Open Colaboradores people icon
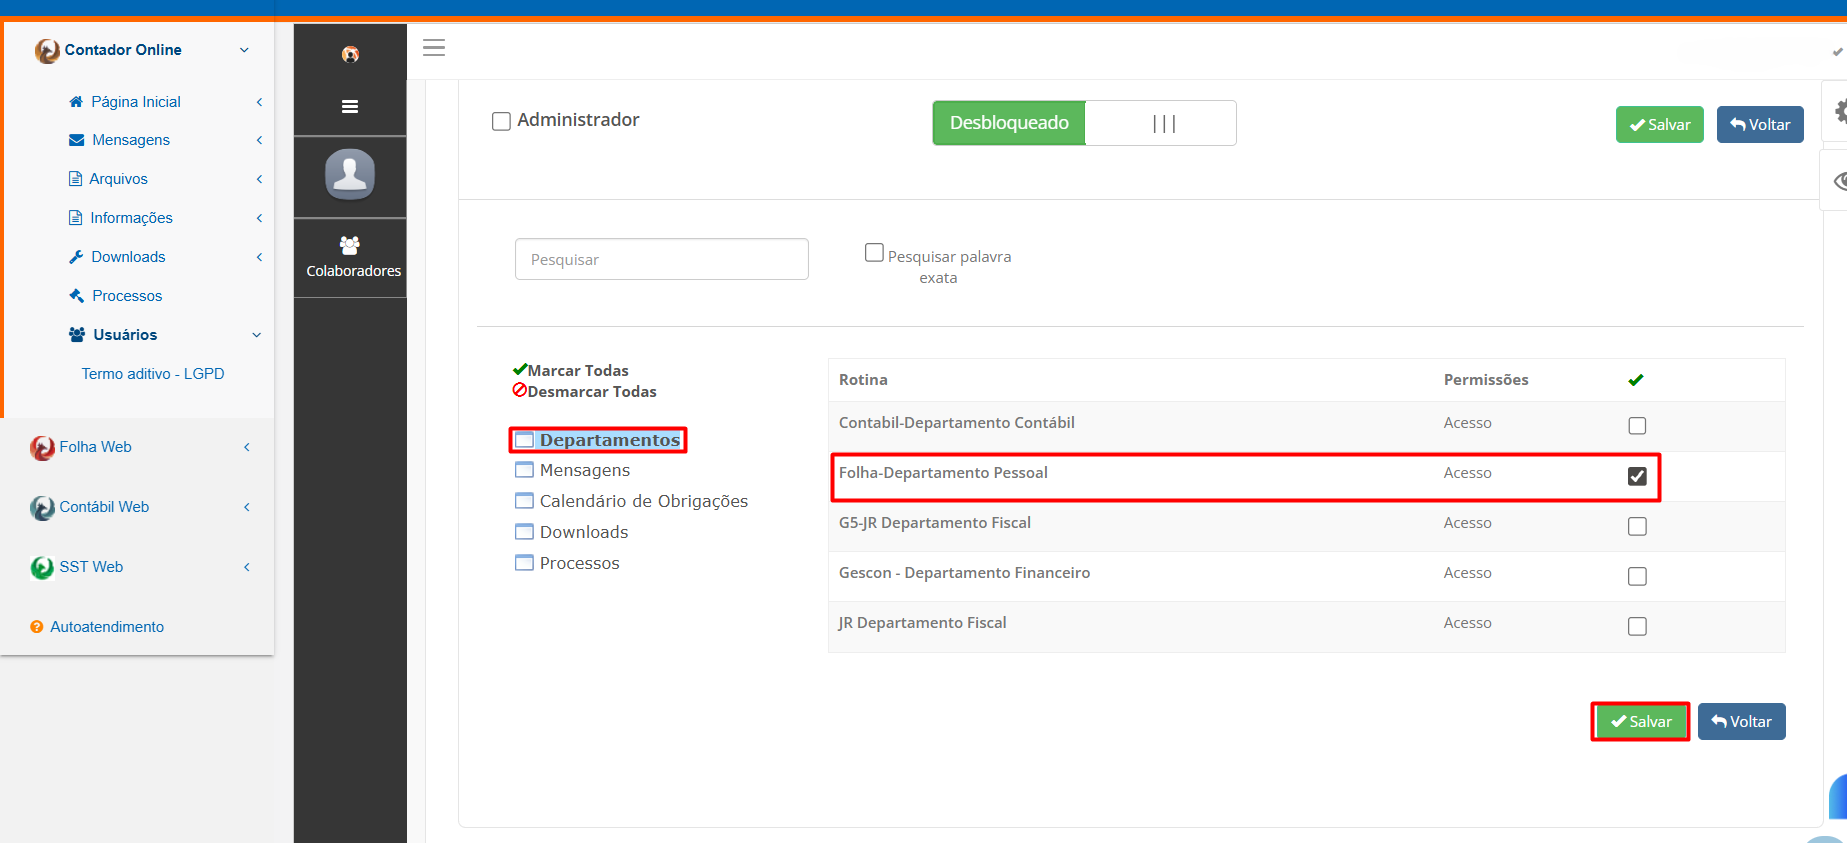This screenshot has height=843, width=1847. pos(350,245)
